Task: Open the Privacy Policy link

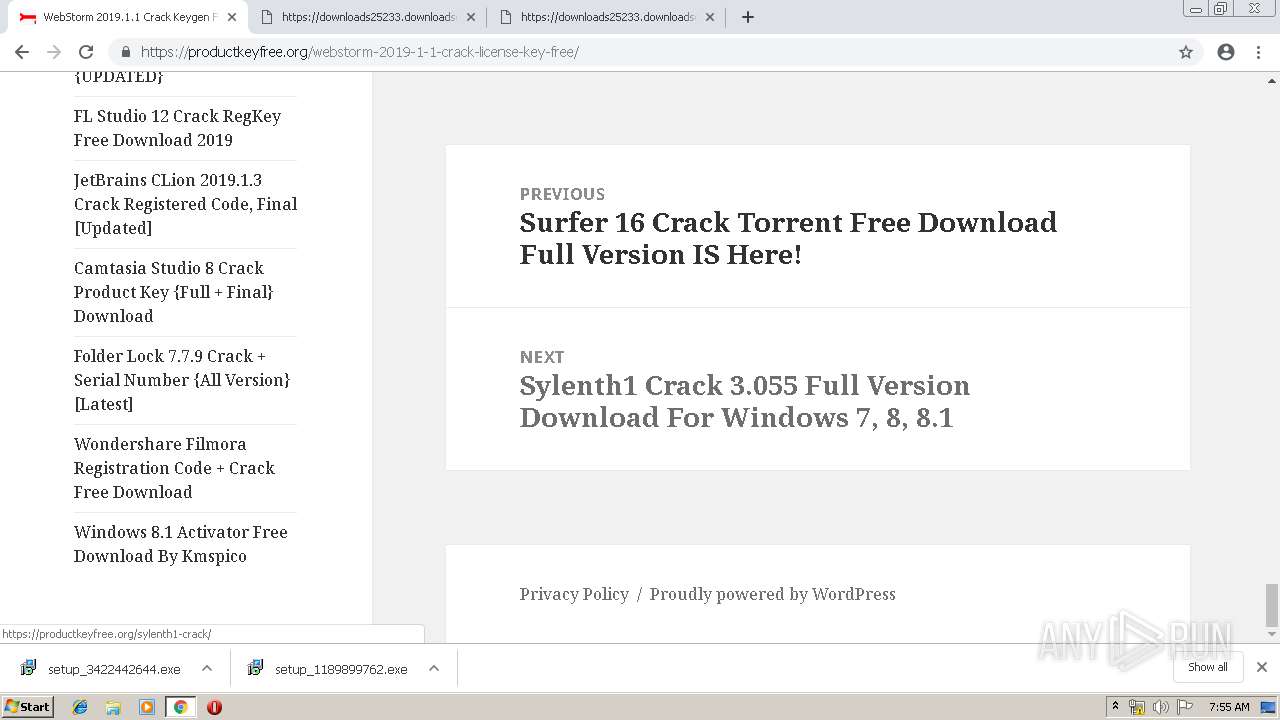Action: (x=574, y=594)
